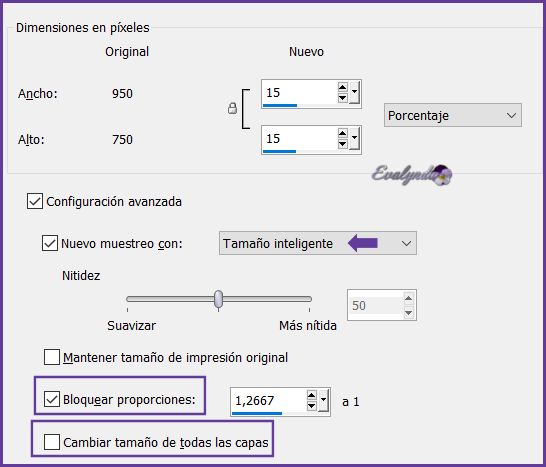The image size is (546, 467).
Task: Open the Alto field flyout slider arrow
Action: [354, 138]
